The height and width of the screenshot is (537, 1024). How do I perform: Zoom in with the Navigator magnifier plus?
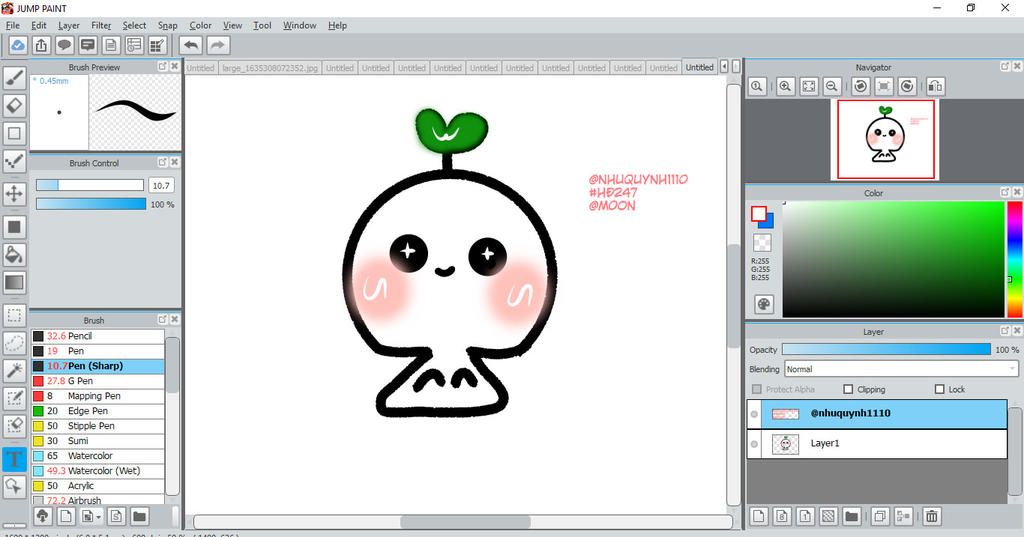click(x=786, y=86)
